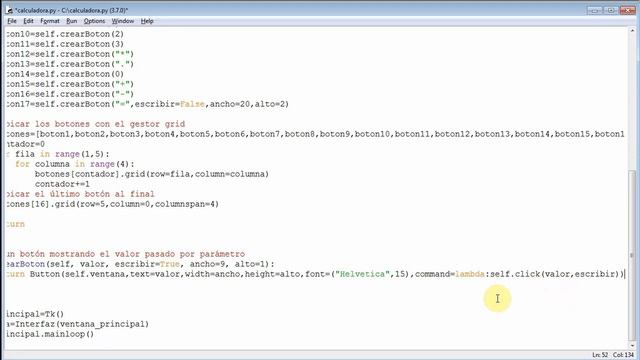Click the line with crearBoton("-")
The height and width of the screenshot is (360, 640).
click(70, 94)
